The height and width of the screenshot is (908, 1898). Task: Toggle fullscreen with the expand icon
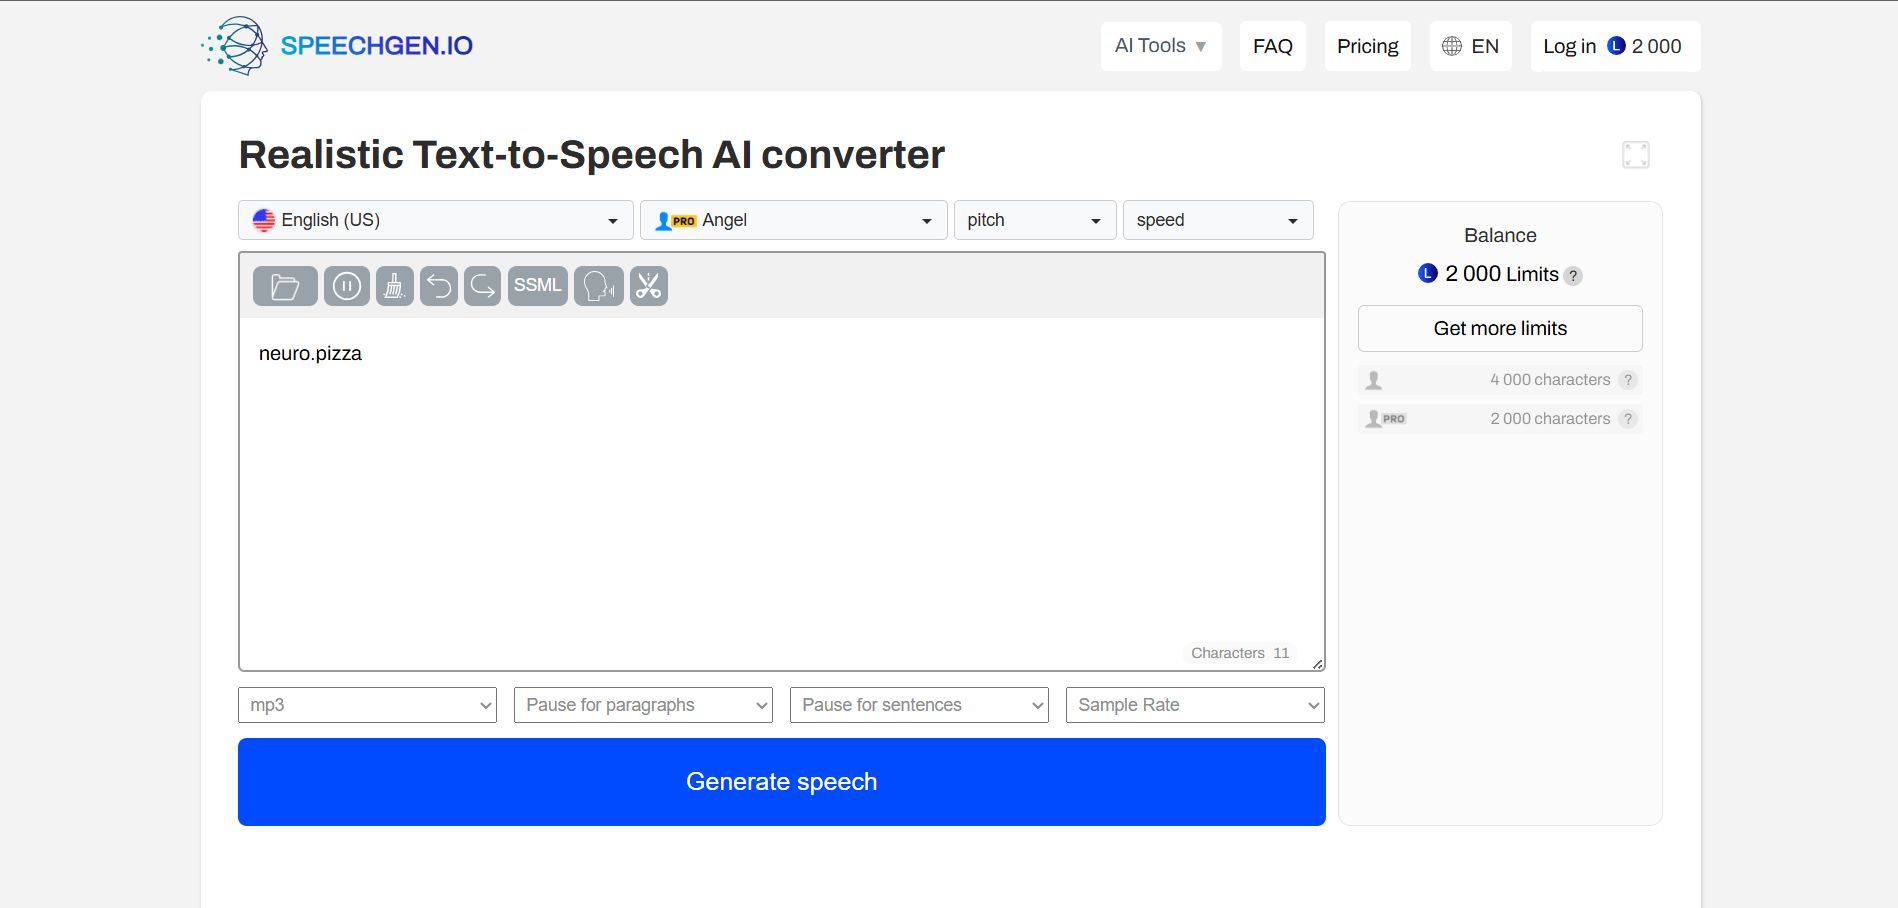coord(1635,155)
